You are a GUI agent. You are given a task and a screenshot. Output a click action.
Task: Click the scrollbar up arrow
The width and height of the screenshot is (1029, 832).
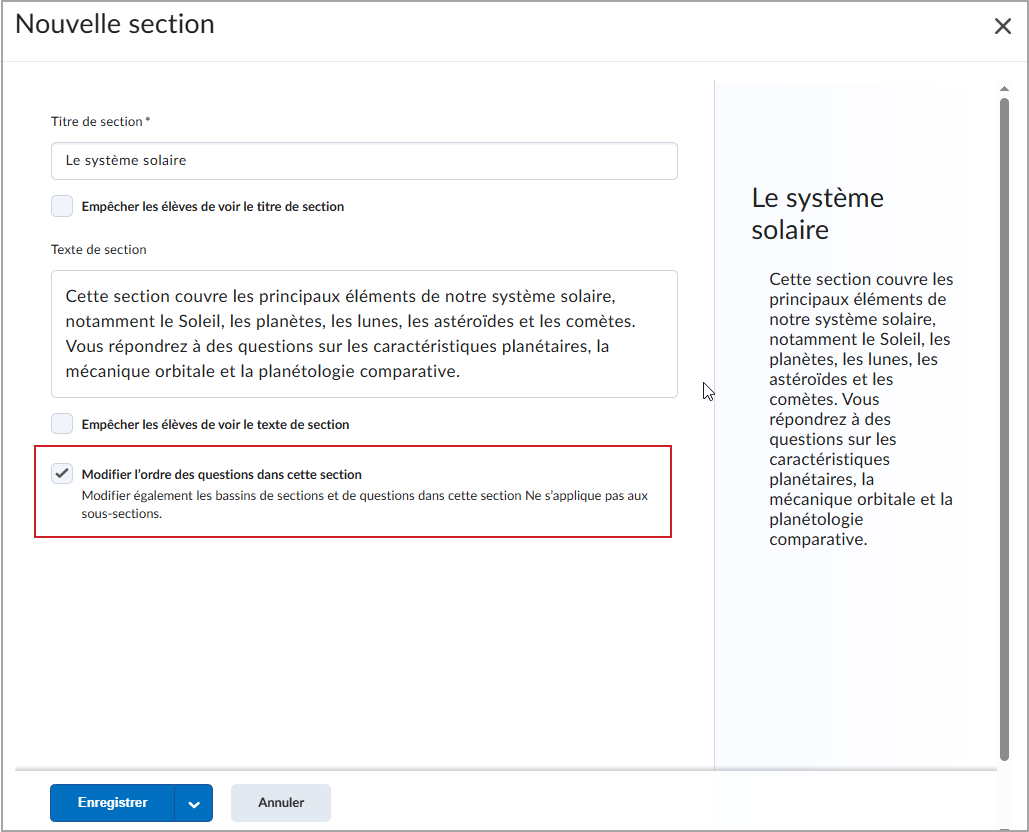1004,89
